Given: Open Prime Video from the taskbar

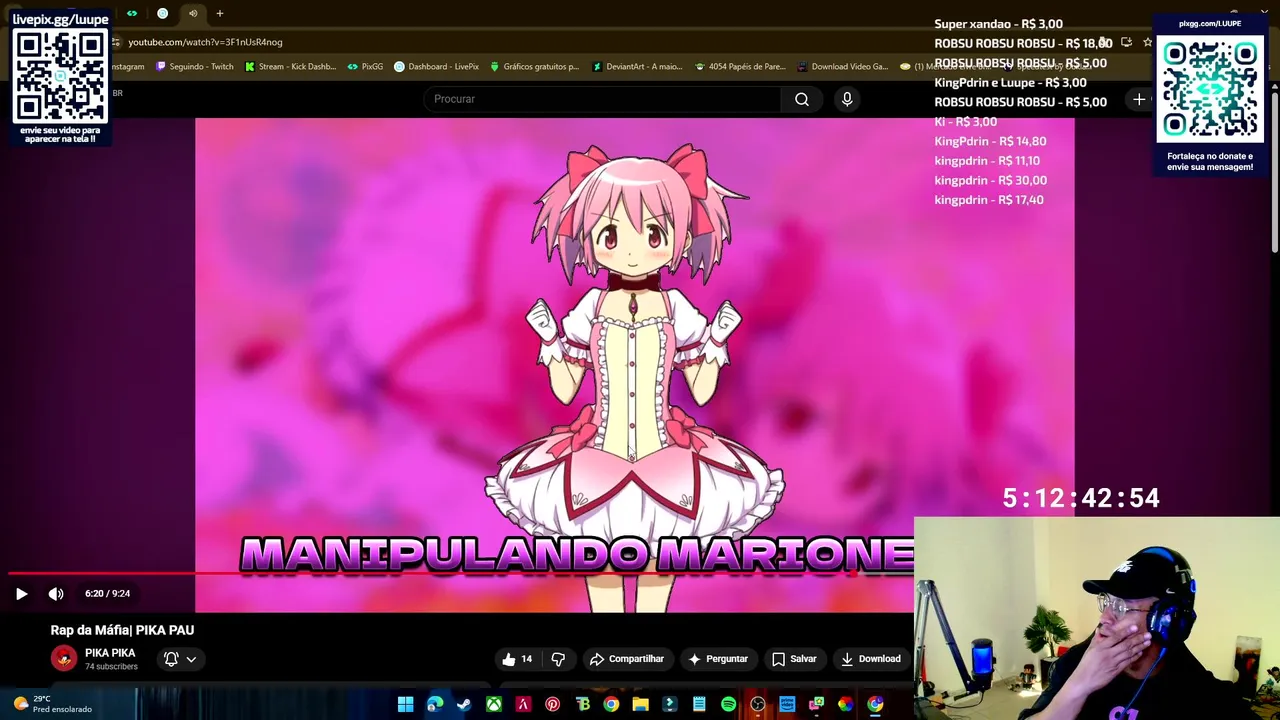Looking at the screenshot, I should [x=787, y=705].
